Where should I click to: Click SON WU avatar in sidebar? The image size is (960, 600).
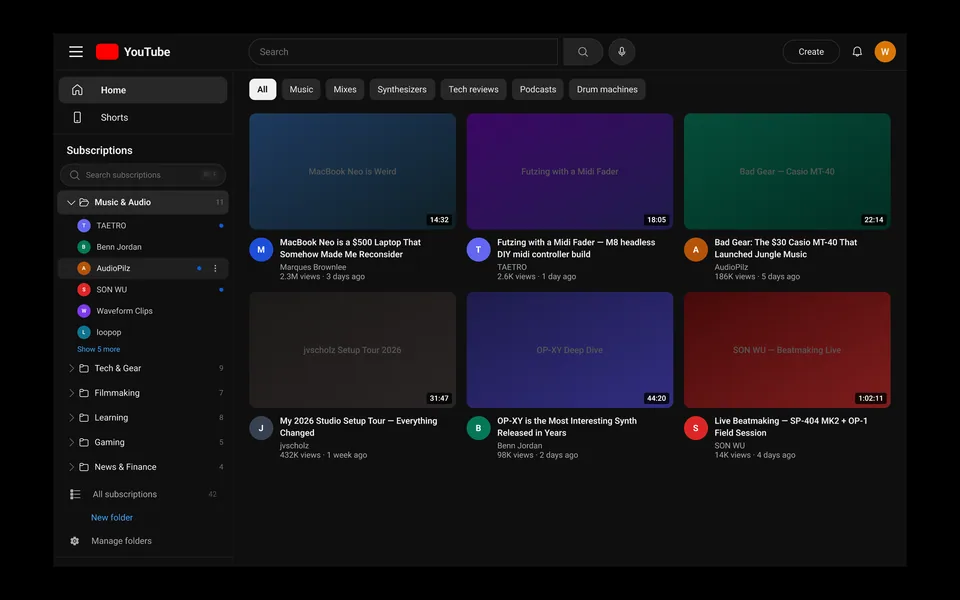84,290
